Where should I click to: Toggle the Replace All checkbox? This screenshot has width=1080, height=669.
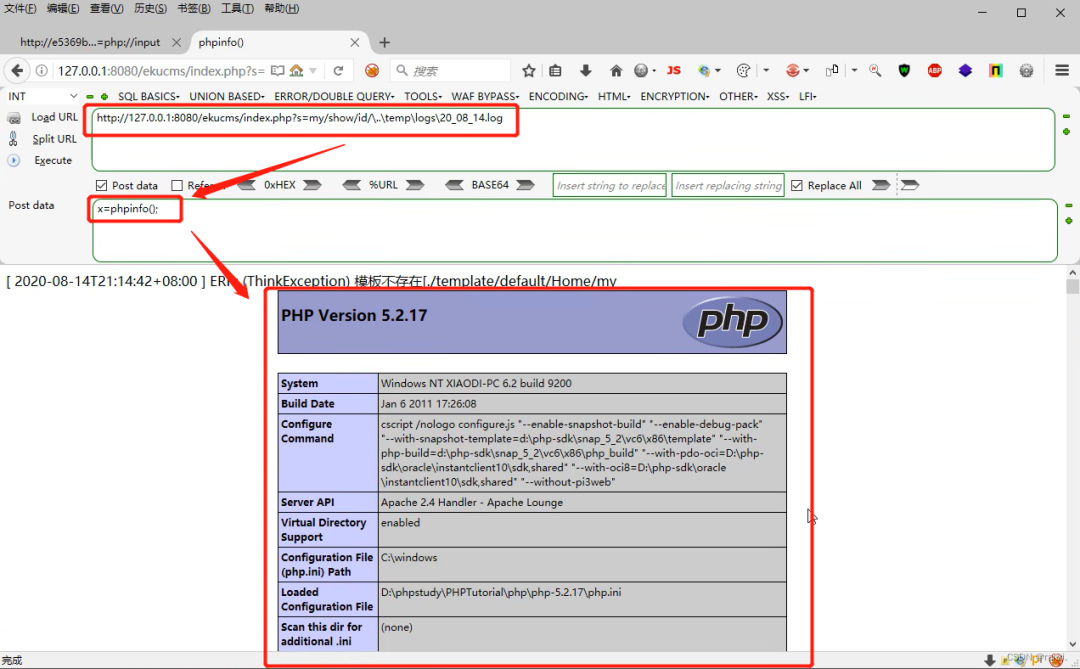(797, 185)
